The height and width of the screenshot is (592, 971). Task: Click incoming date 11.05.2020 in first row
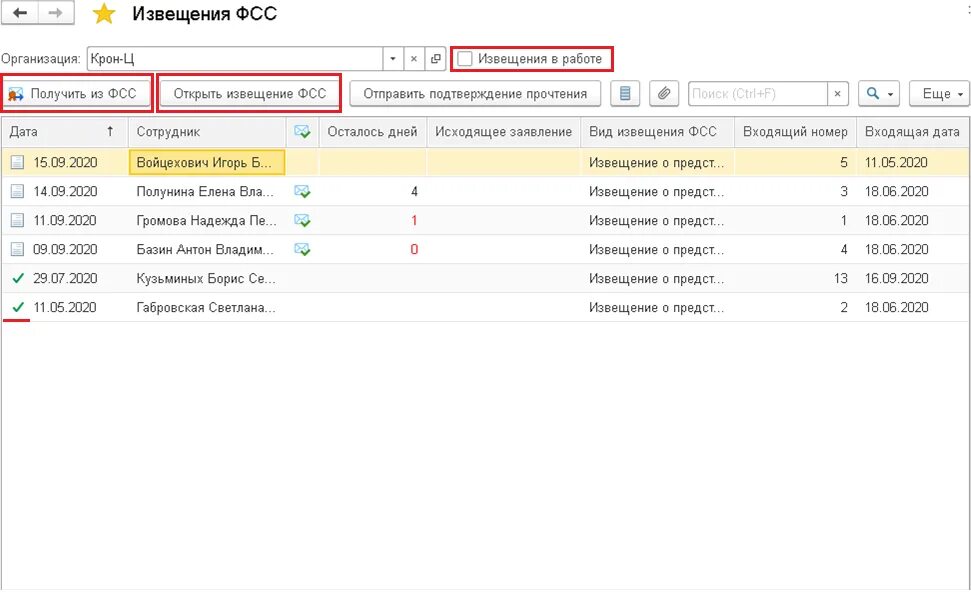896,162
